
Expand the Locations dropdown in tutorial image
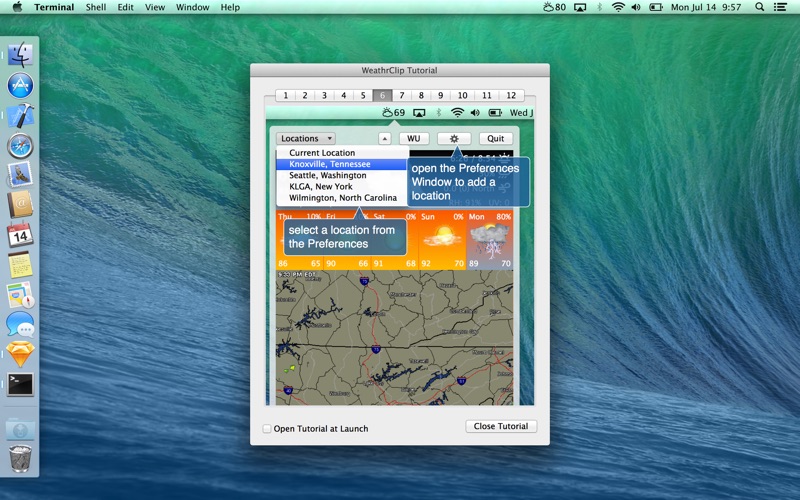pos(306,138)
